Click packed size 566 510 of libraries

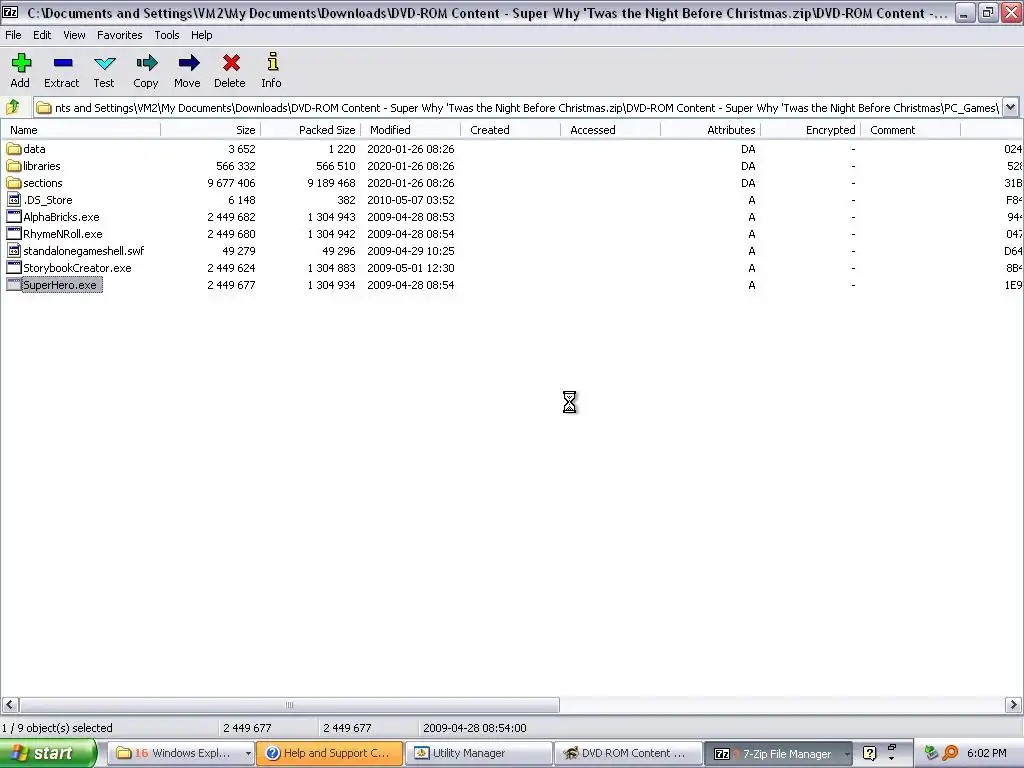pos(336,166)
